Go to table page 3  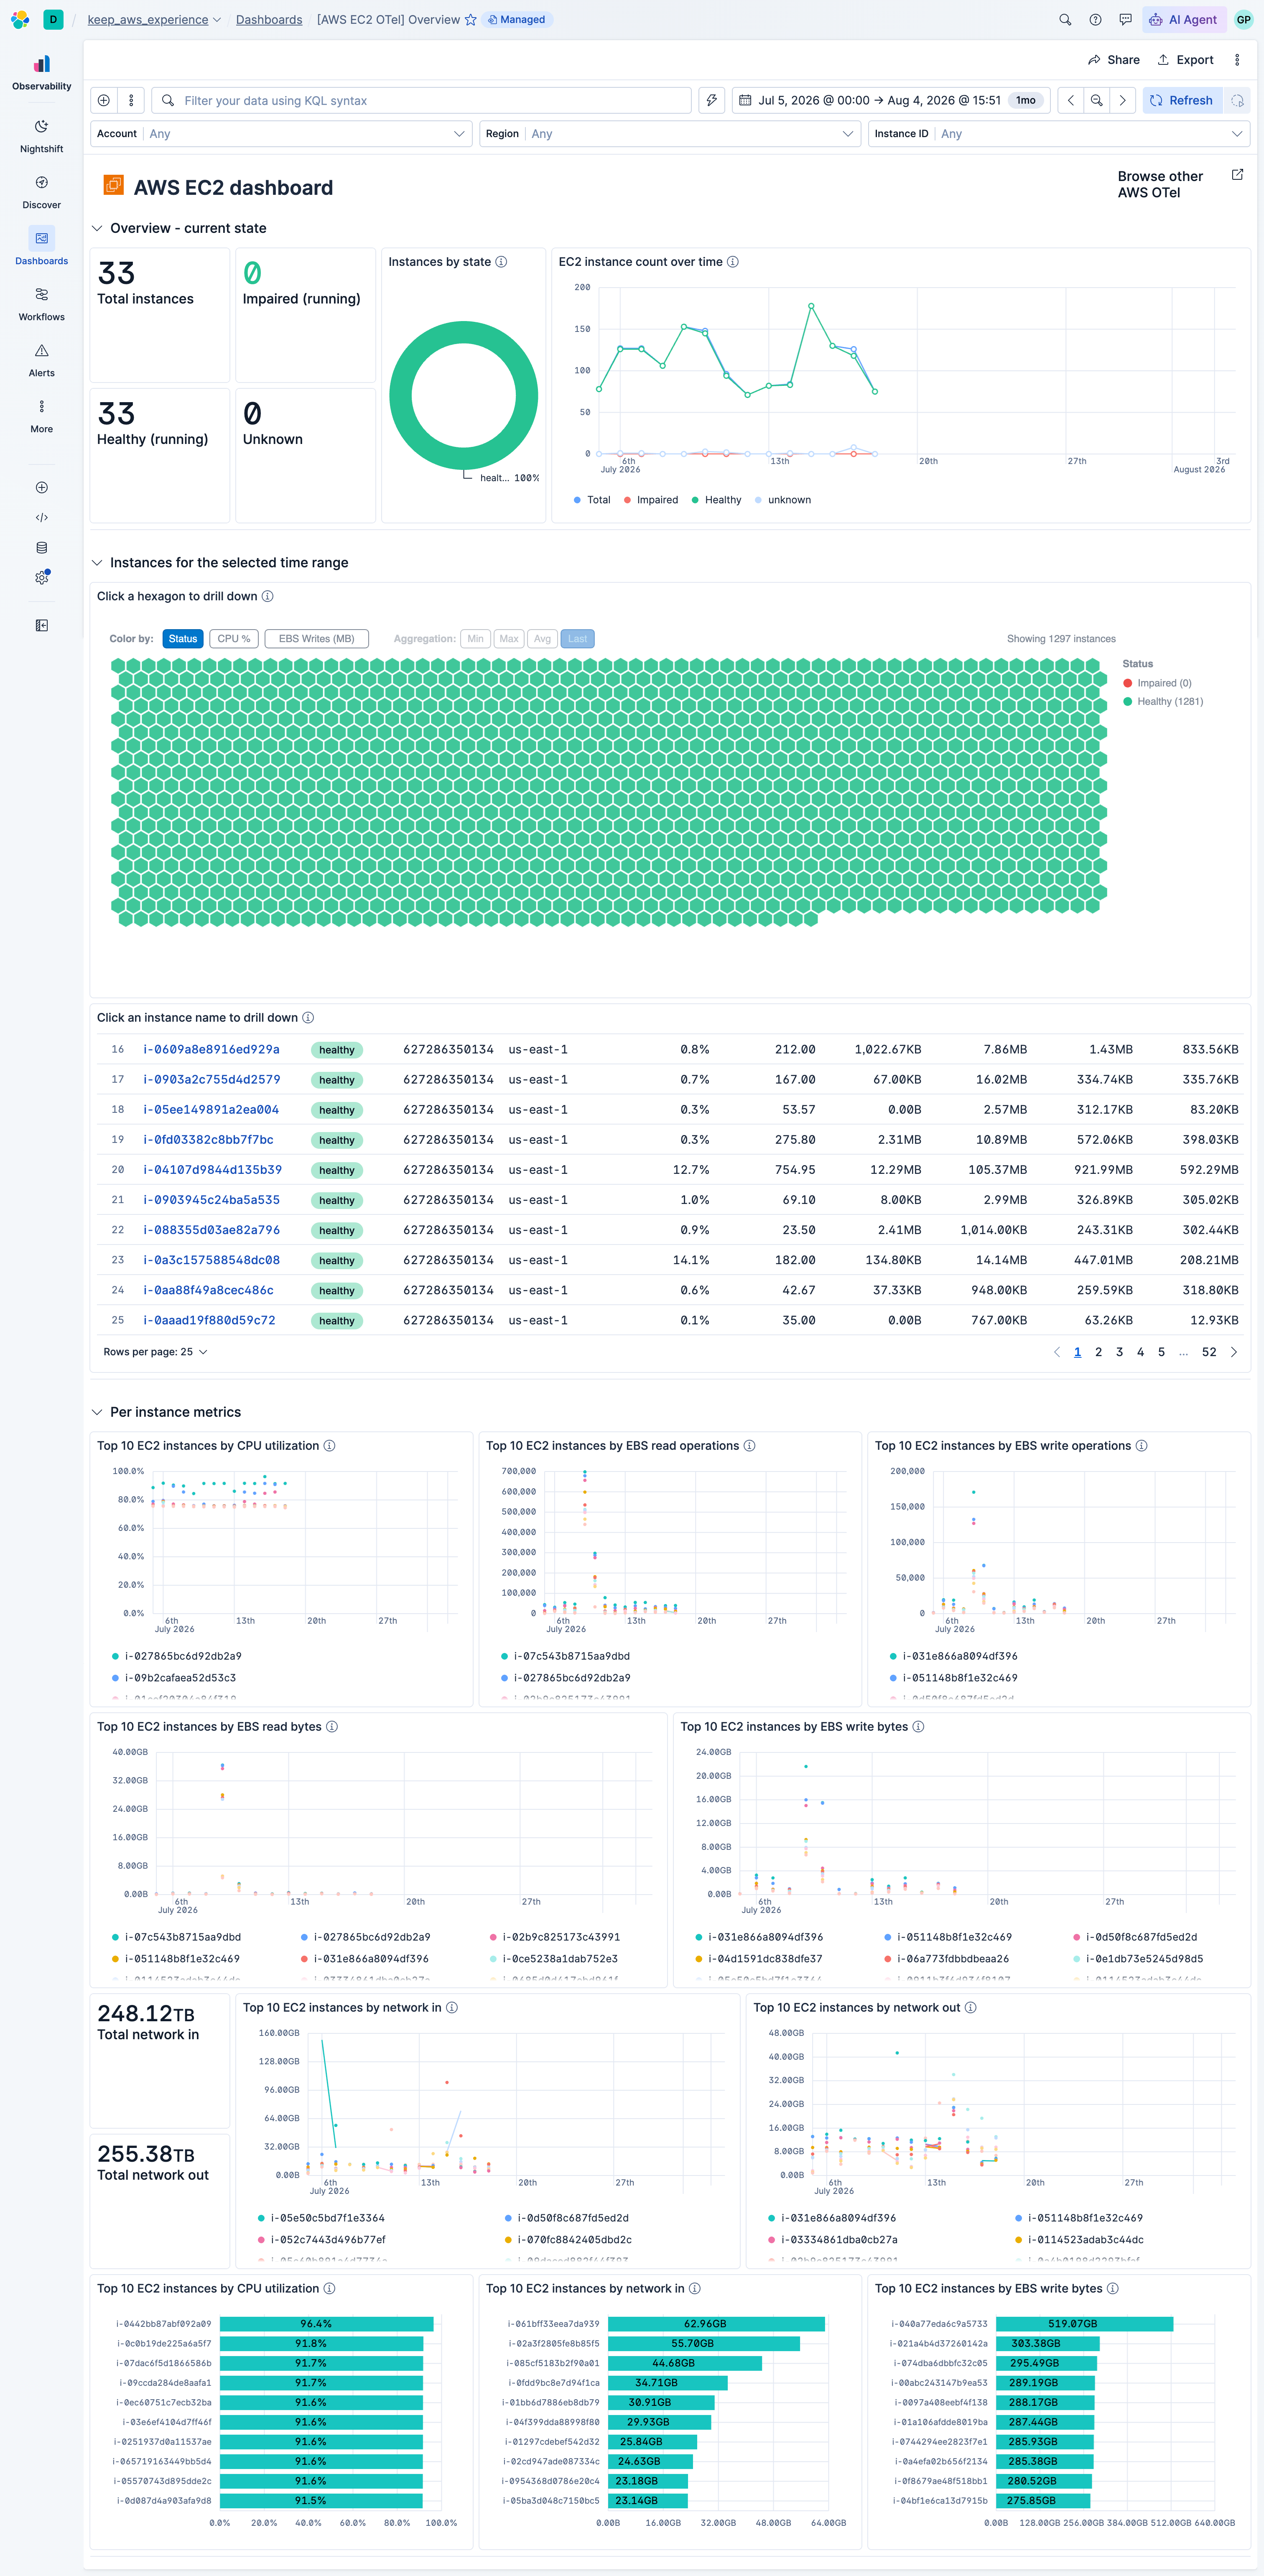[x=1119, y=1352]
